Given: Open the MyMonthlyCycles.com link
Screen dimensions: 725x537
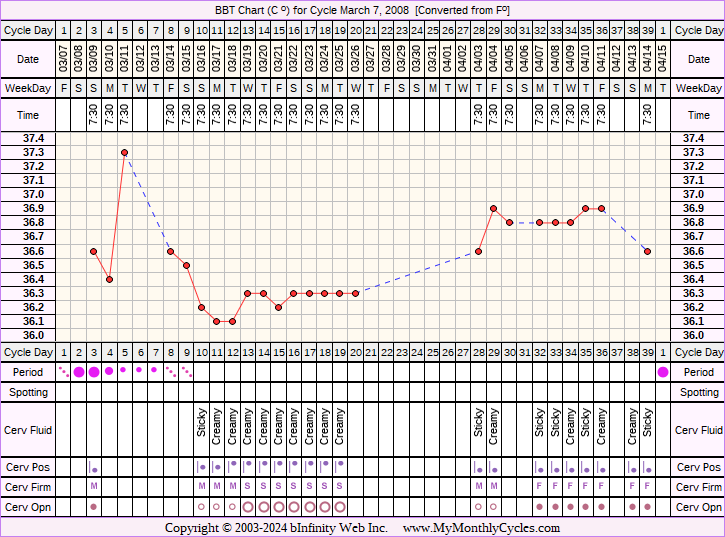Looking at the screenshot, I should 481,528.
